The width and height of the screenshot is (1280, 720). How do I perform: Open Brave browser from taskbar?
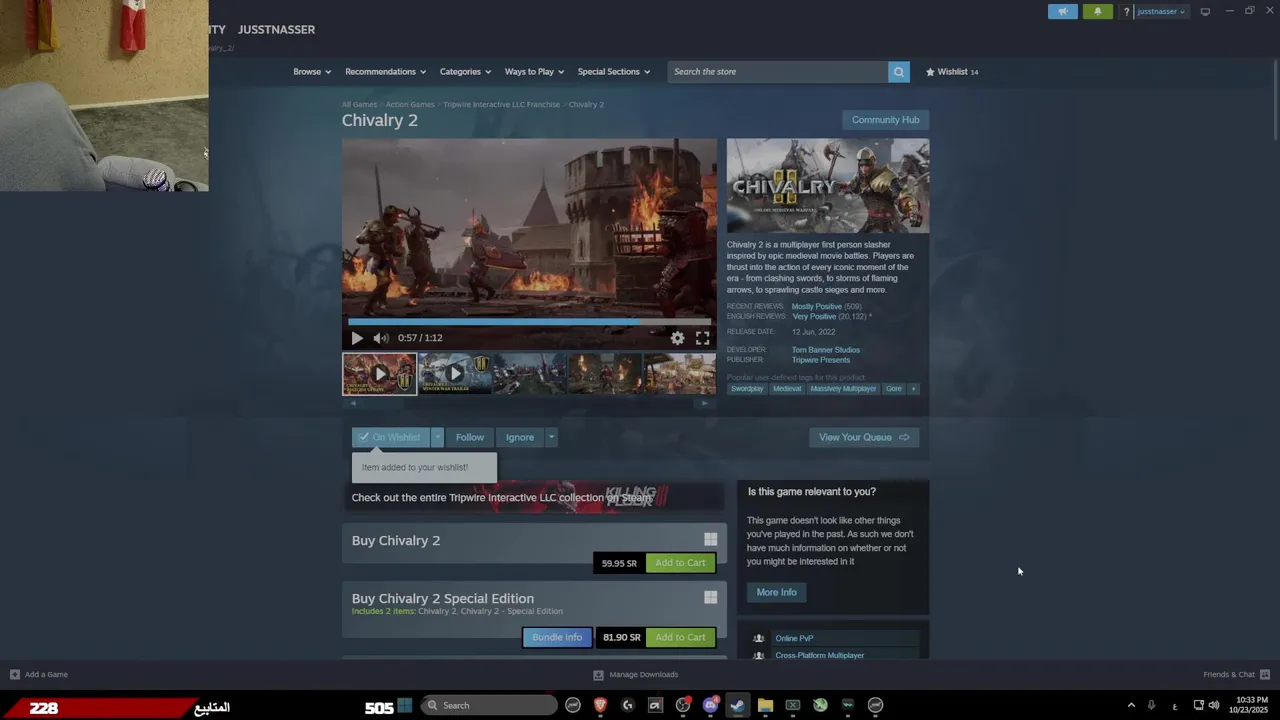point(600,705)
